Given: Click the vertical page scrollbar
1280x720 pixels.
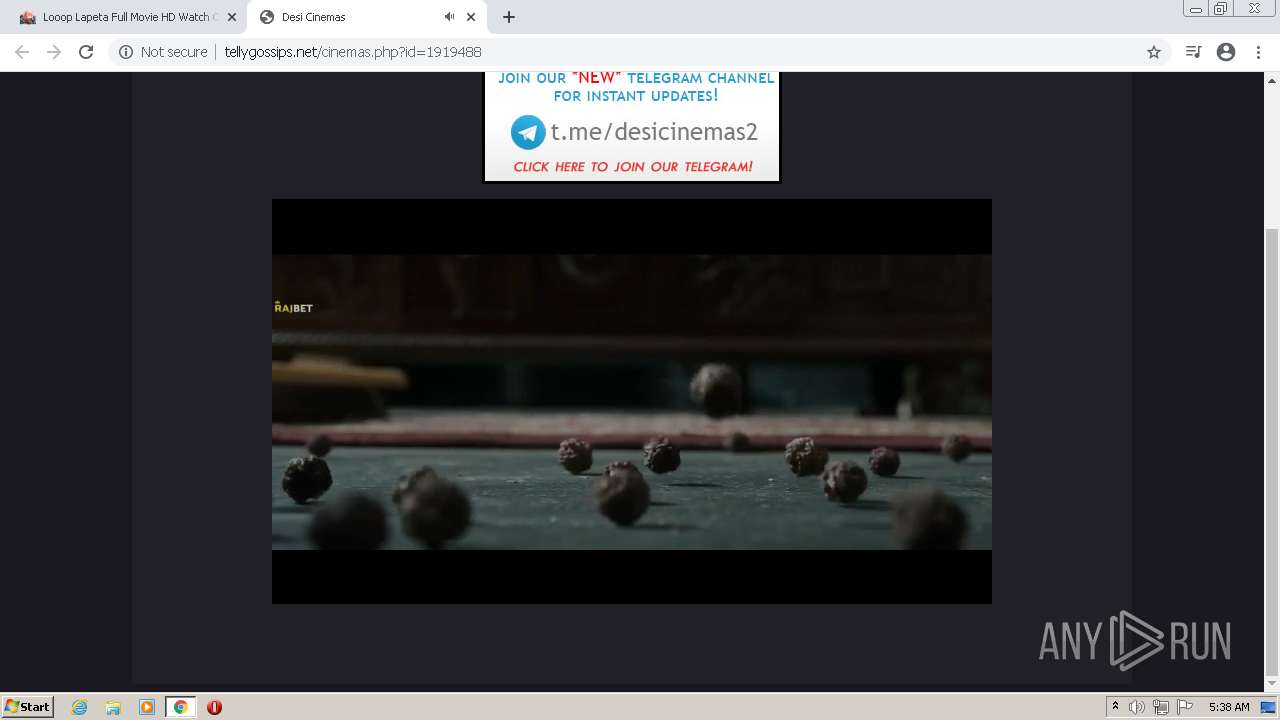Looking at the screenshot, I should point(1272,450).
